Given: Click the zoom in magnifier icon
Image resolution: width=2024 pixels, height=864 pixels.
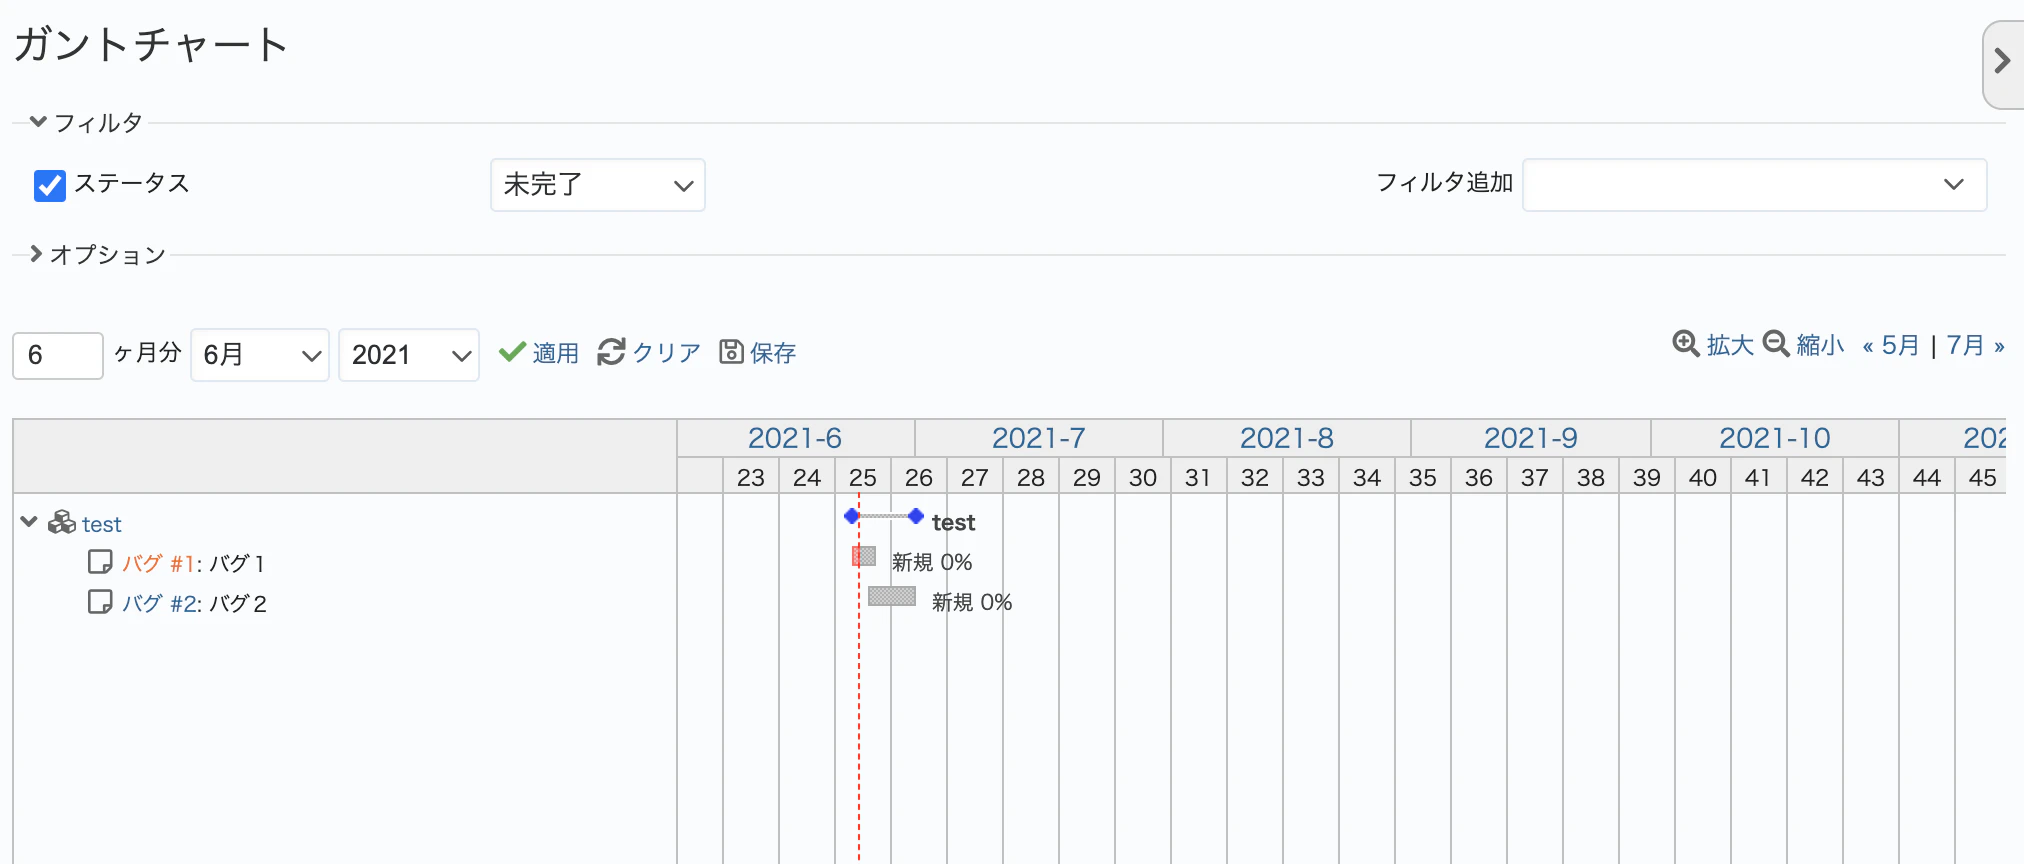Looking at the screenshot, I should [1686, 344].
